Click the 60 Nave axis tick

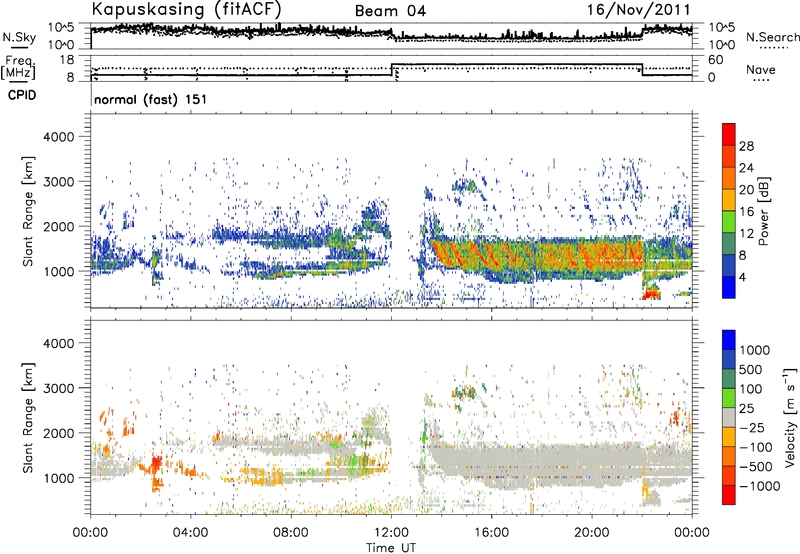(716, 60)
